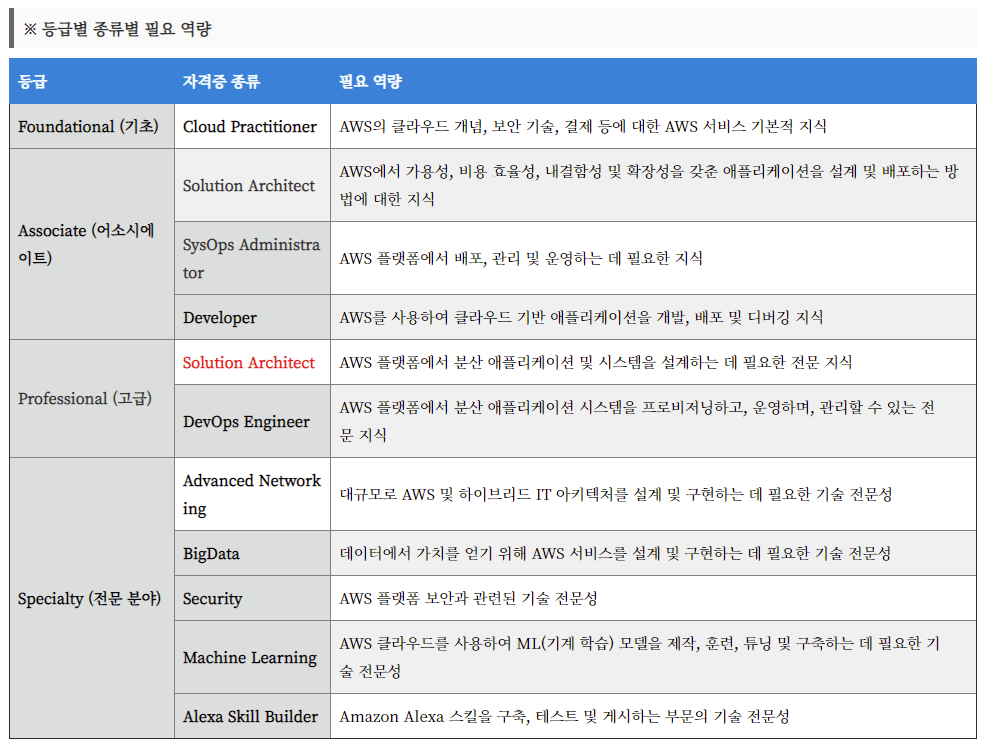
Task: Click the 'Security' cell
Action: tap(252, 598)
